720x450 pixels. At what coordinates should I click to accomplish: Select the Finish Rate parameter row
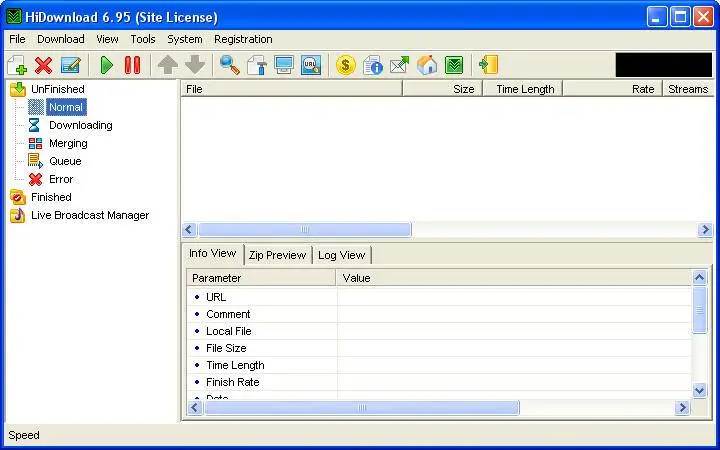pyautogui.click(x=439, y=382)
